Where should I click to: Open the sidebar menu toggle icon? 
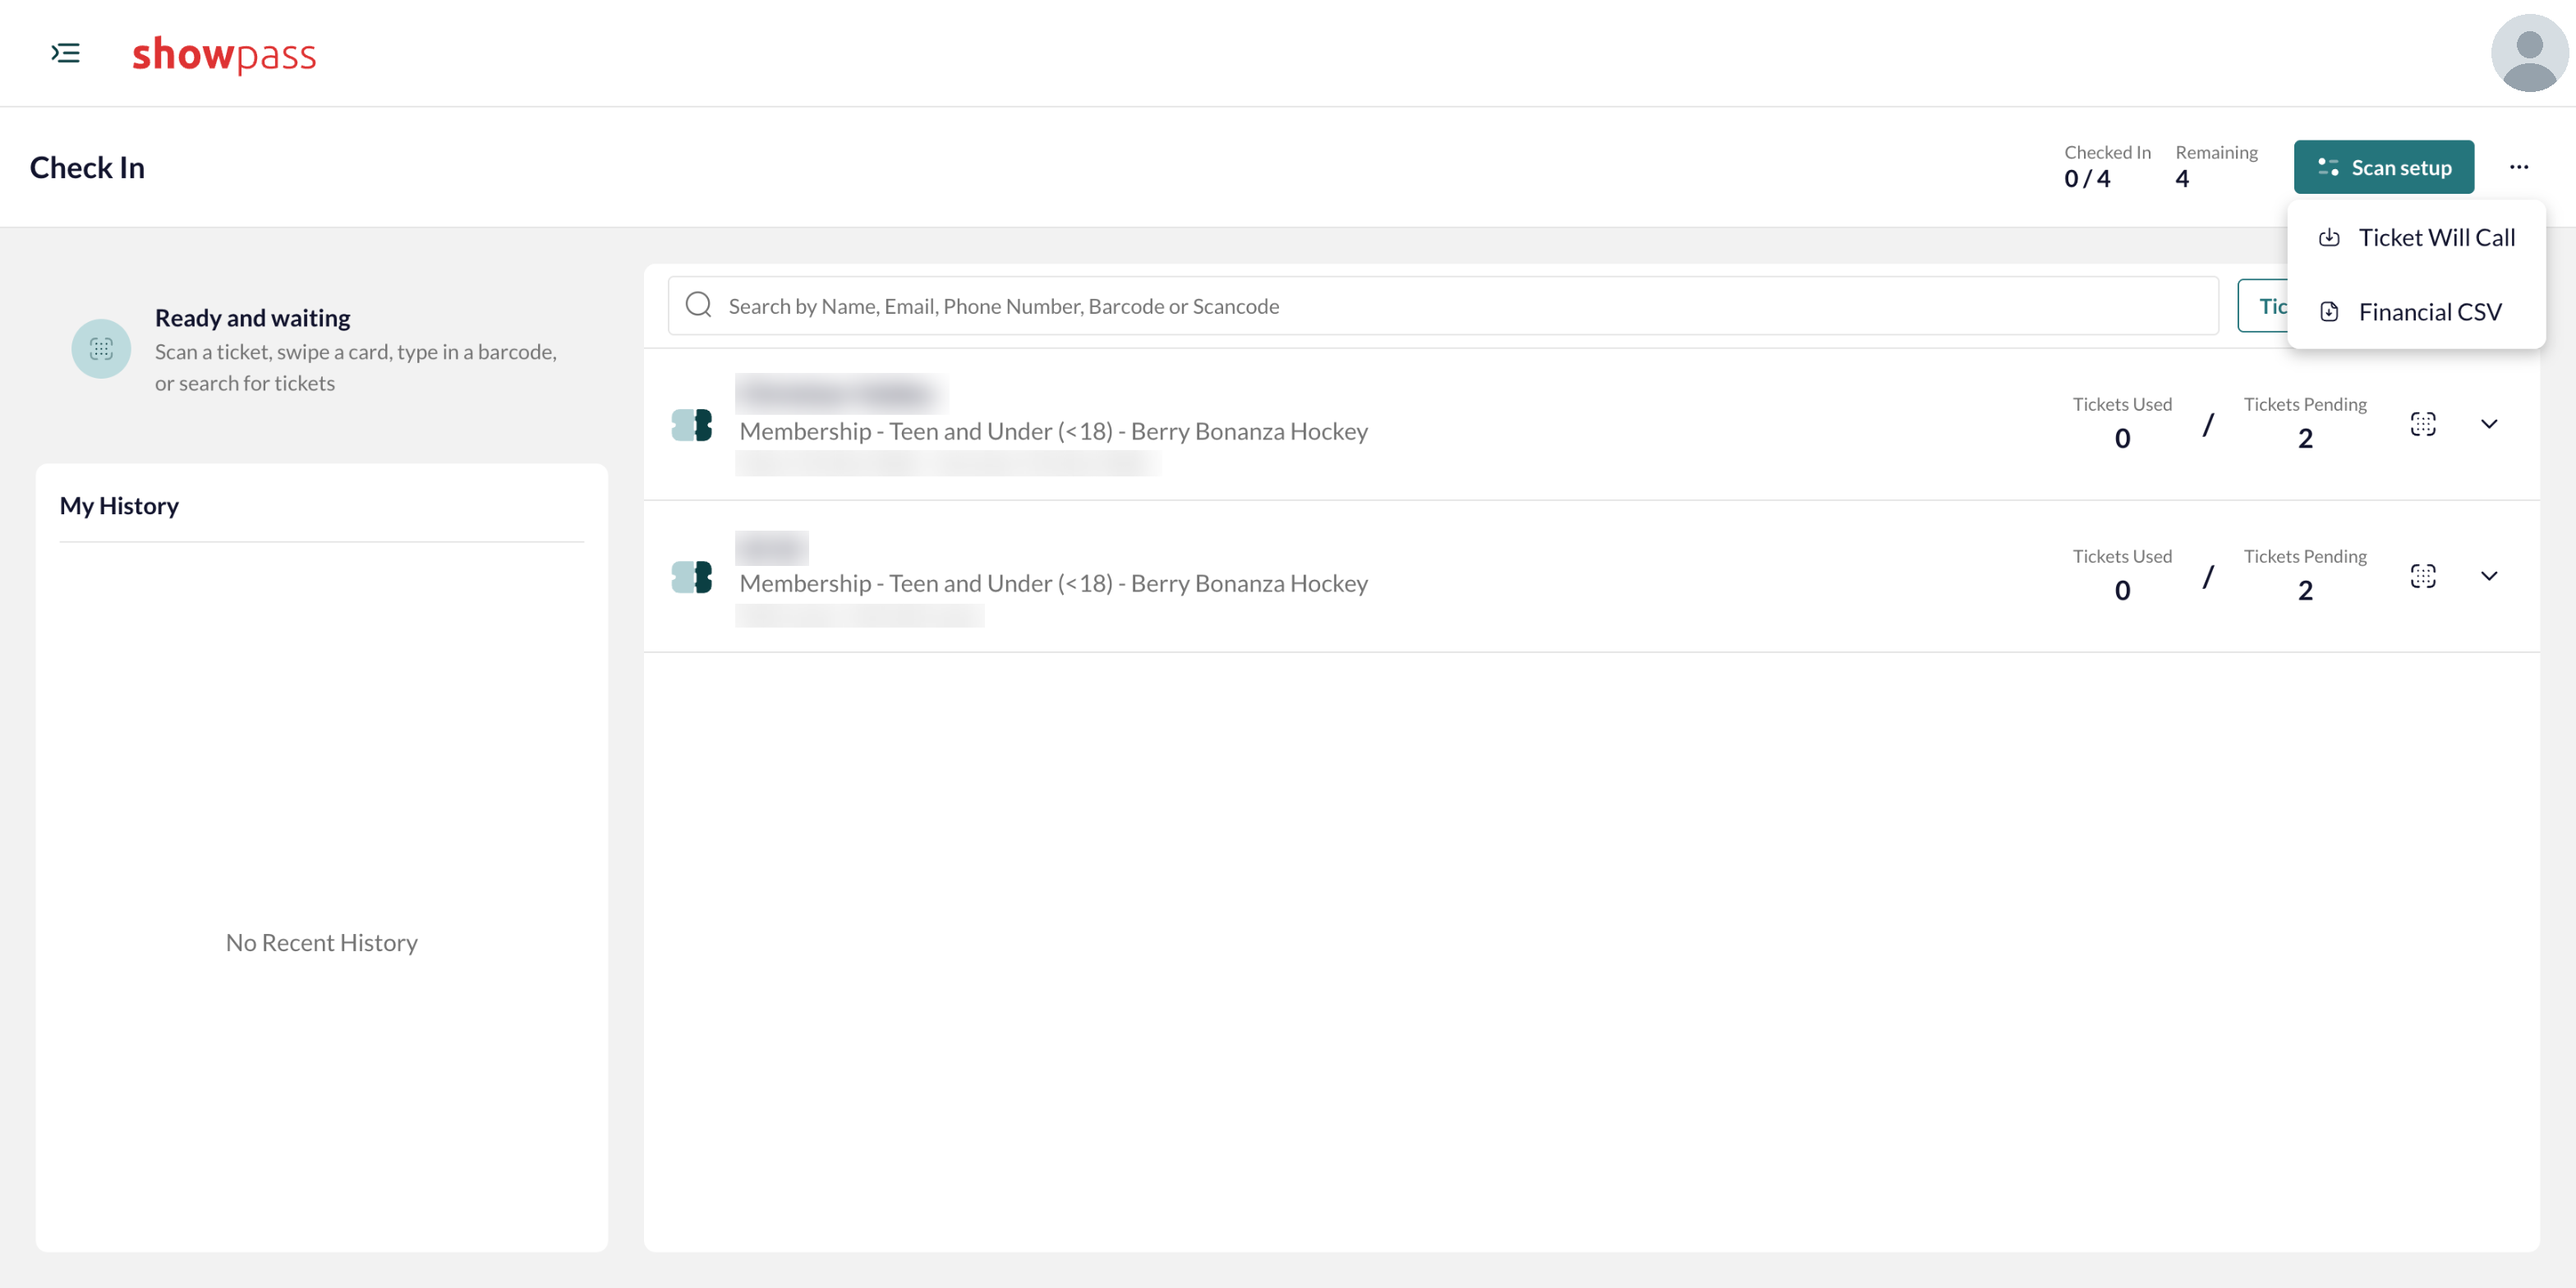click(66, 53)
